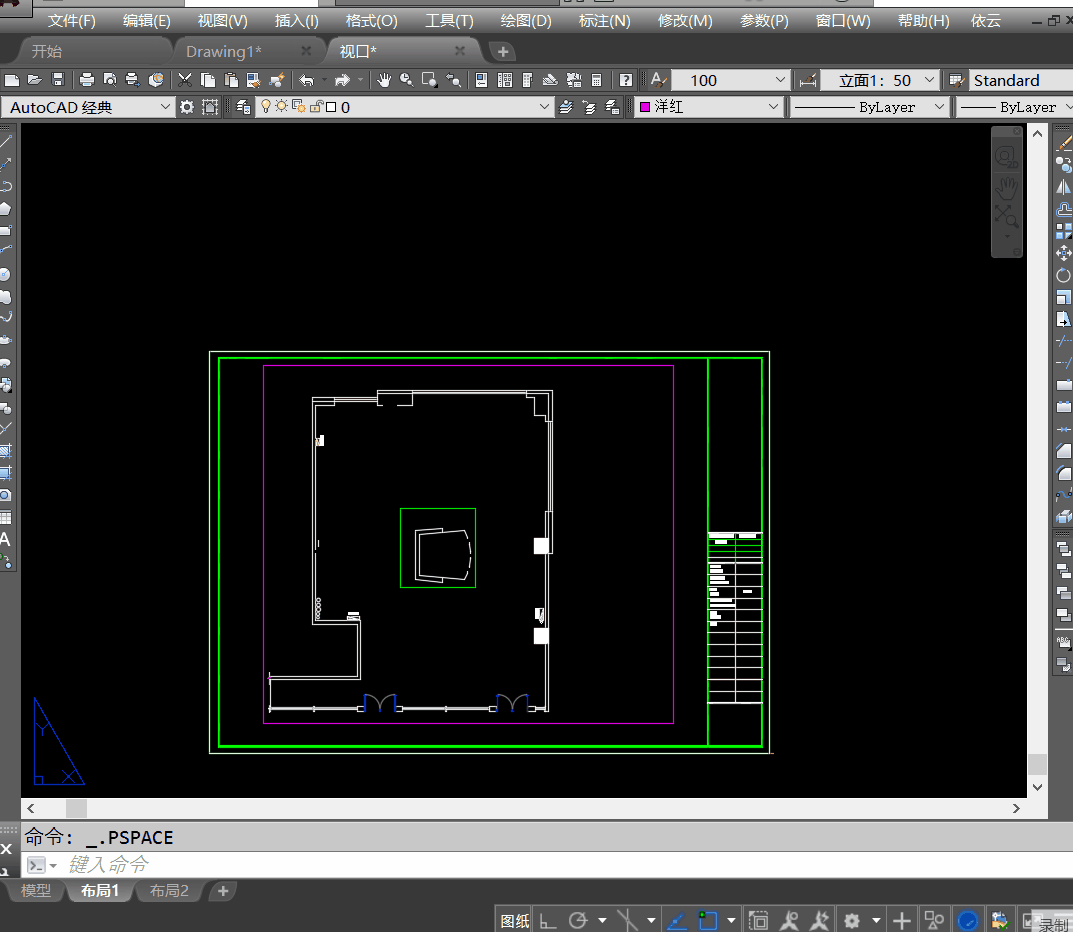
Task: Toggle paper/model space with 图纸 button
Action: 515,920
